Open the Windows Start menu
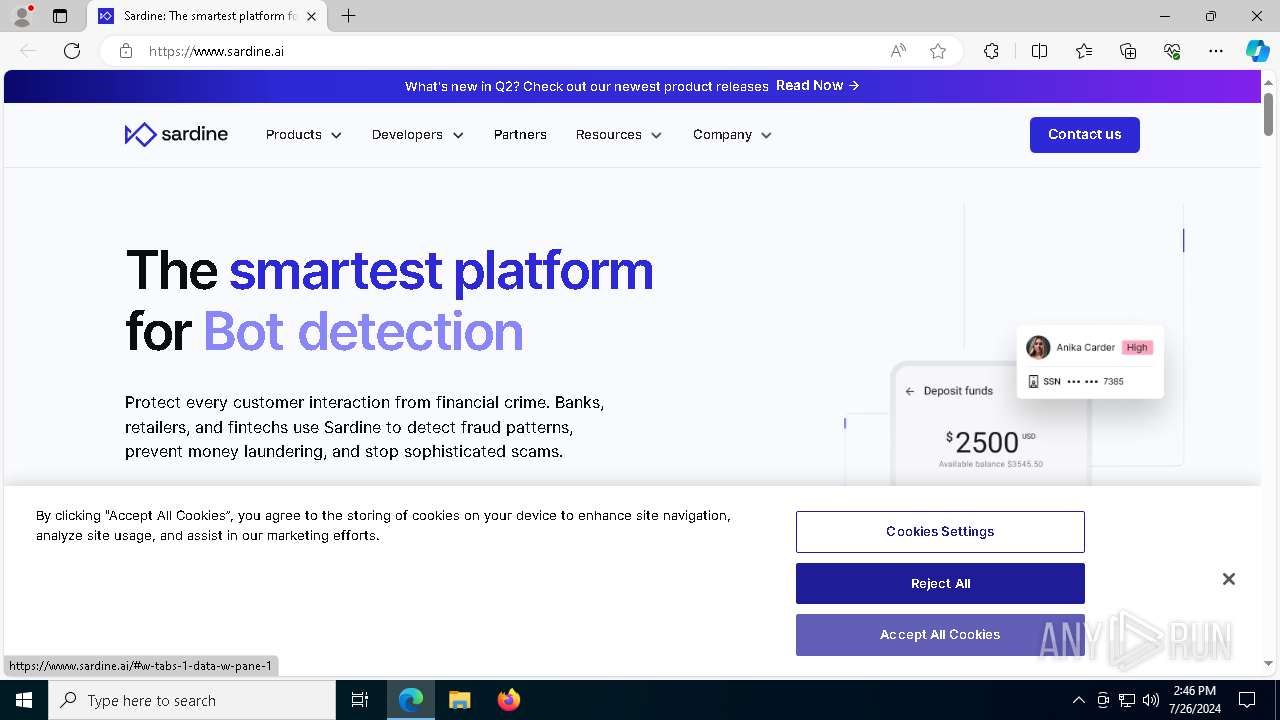This screenshot has height=720, width=1280. (24, 700)
